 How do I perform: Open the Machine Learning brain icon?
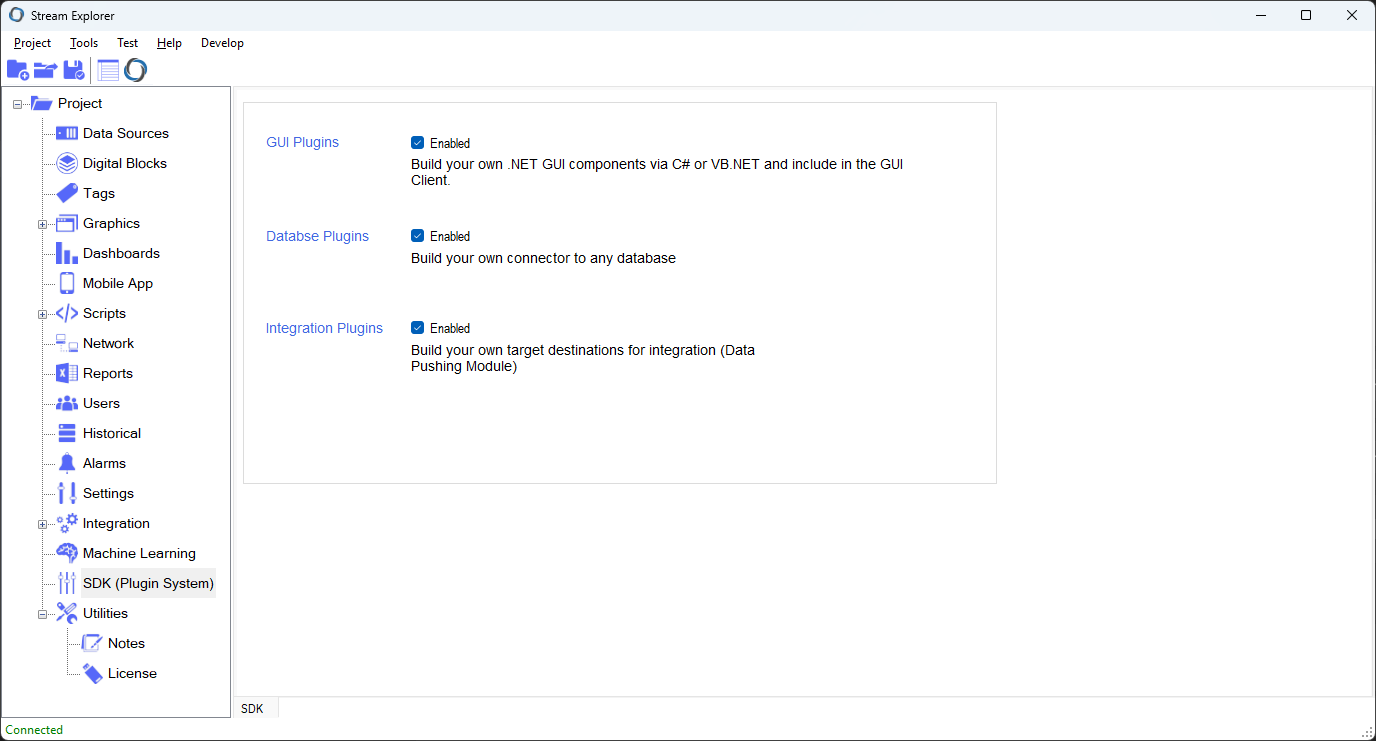67,553
